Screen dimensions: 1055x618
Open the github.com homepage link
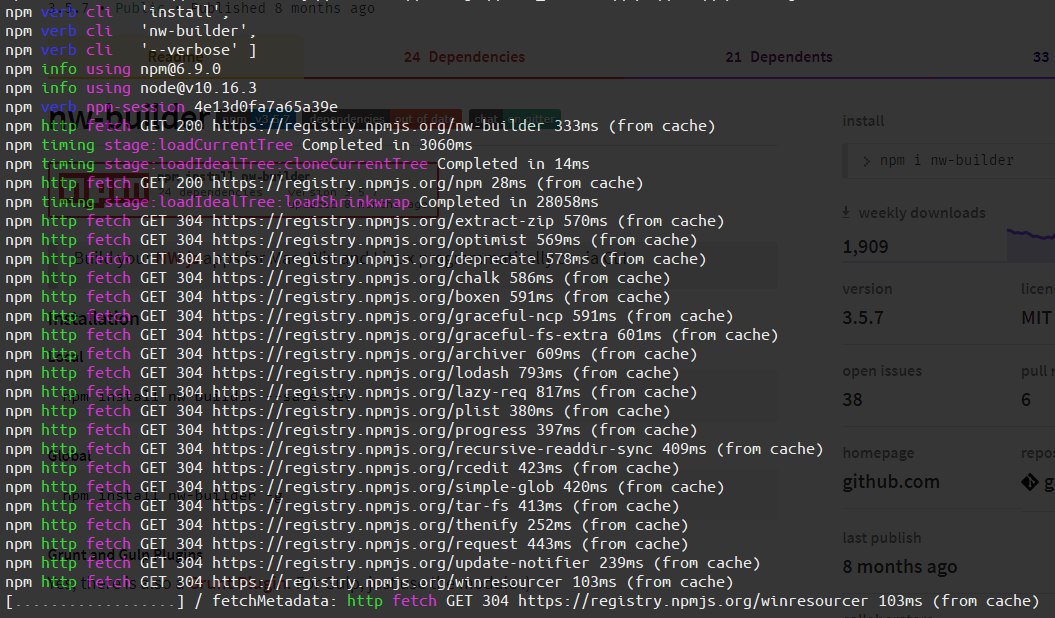[x=891, y=482]
